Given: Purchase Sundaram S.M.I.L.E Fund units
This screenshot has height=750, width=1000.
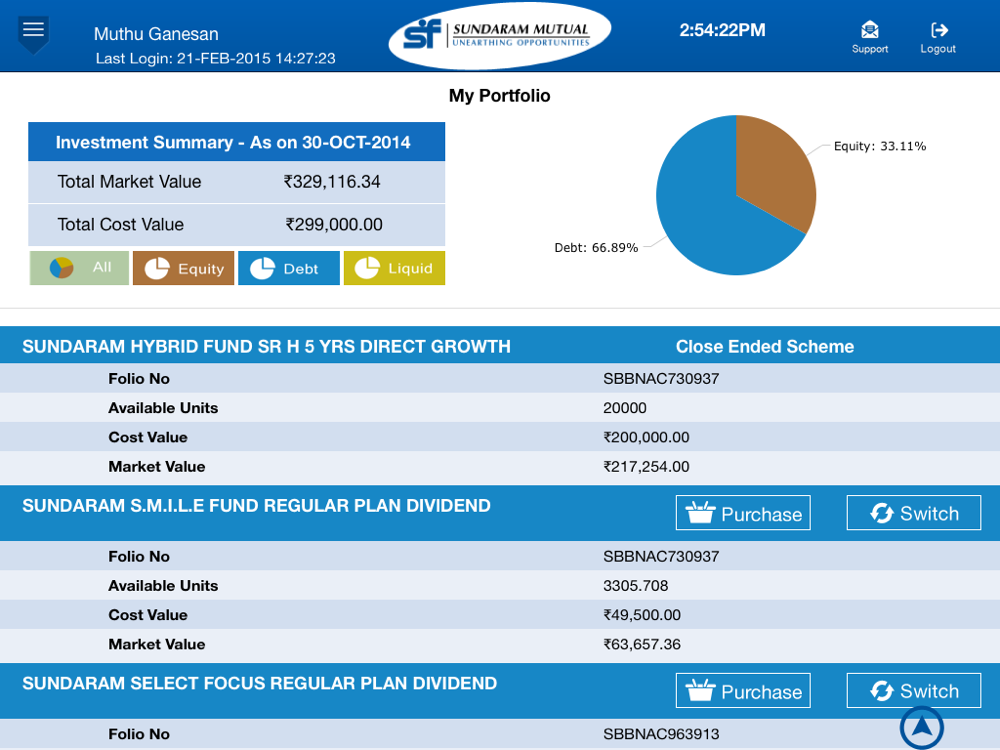Looking at the screenshot, I should (x=743, y=513).
